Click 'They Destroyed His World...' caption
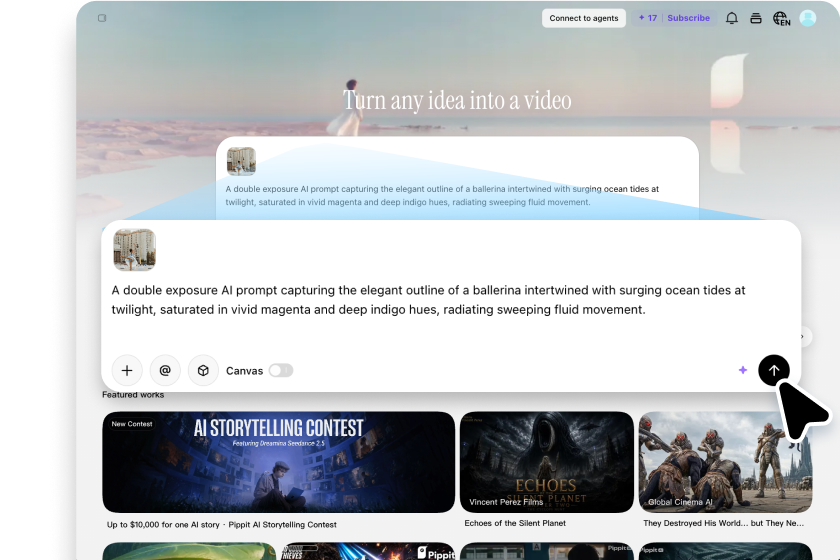Image resolution: width=840 pixels, height=560 pixels. point(723,523)
